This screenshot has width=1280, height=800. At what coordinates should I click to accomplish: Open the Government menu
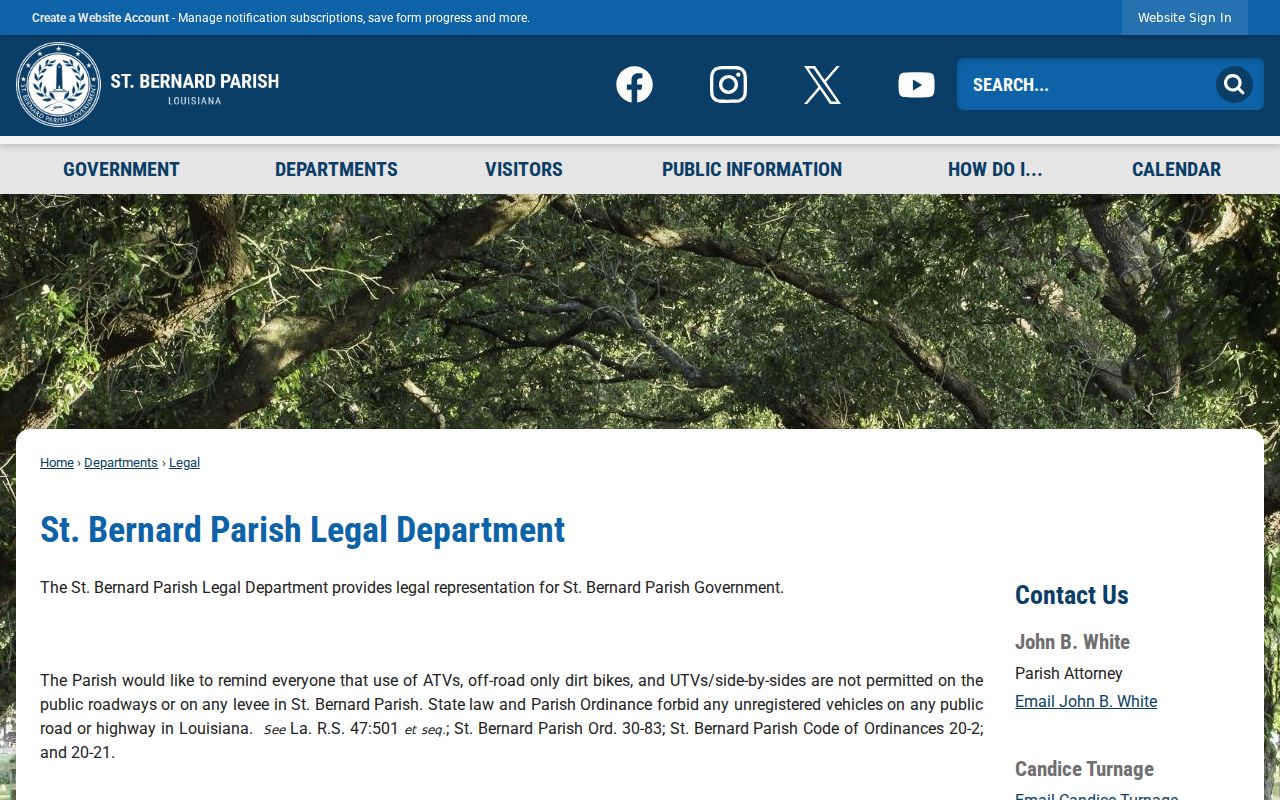[x=121, y=169]
